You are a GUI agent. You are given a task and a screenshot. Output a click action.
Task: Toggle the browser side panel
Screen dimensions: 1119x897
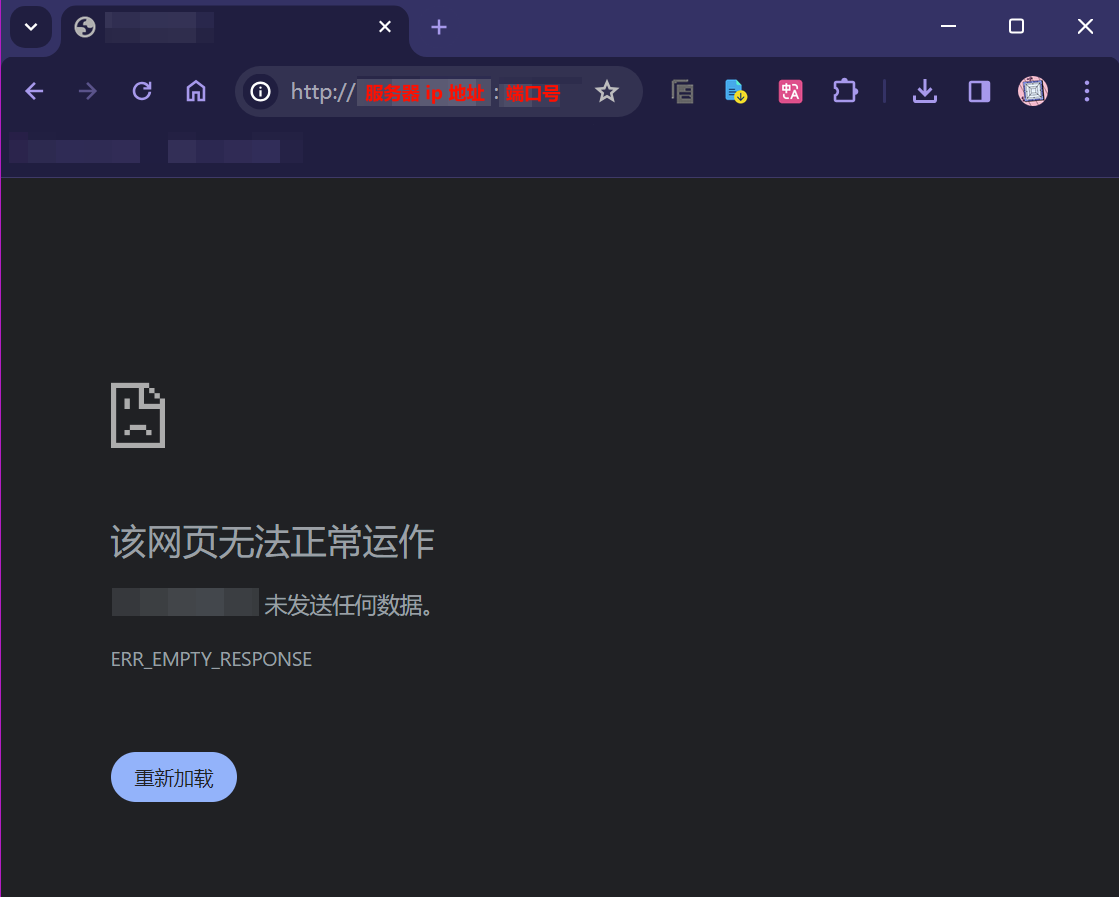[x=979, y=92]
